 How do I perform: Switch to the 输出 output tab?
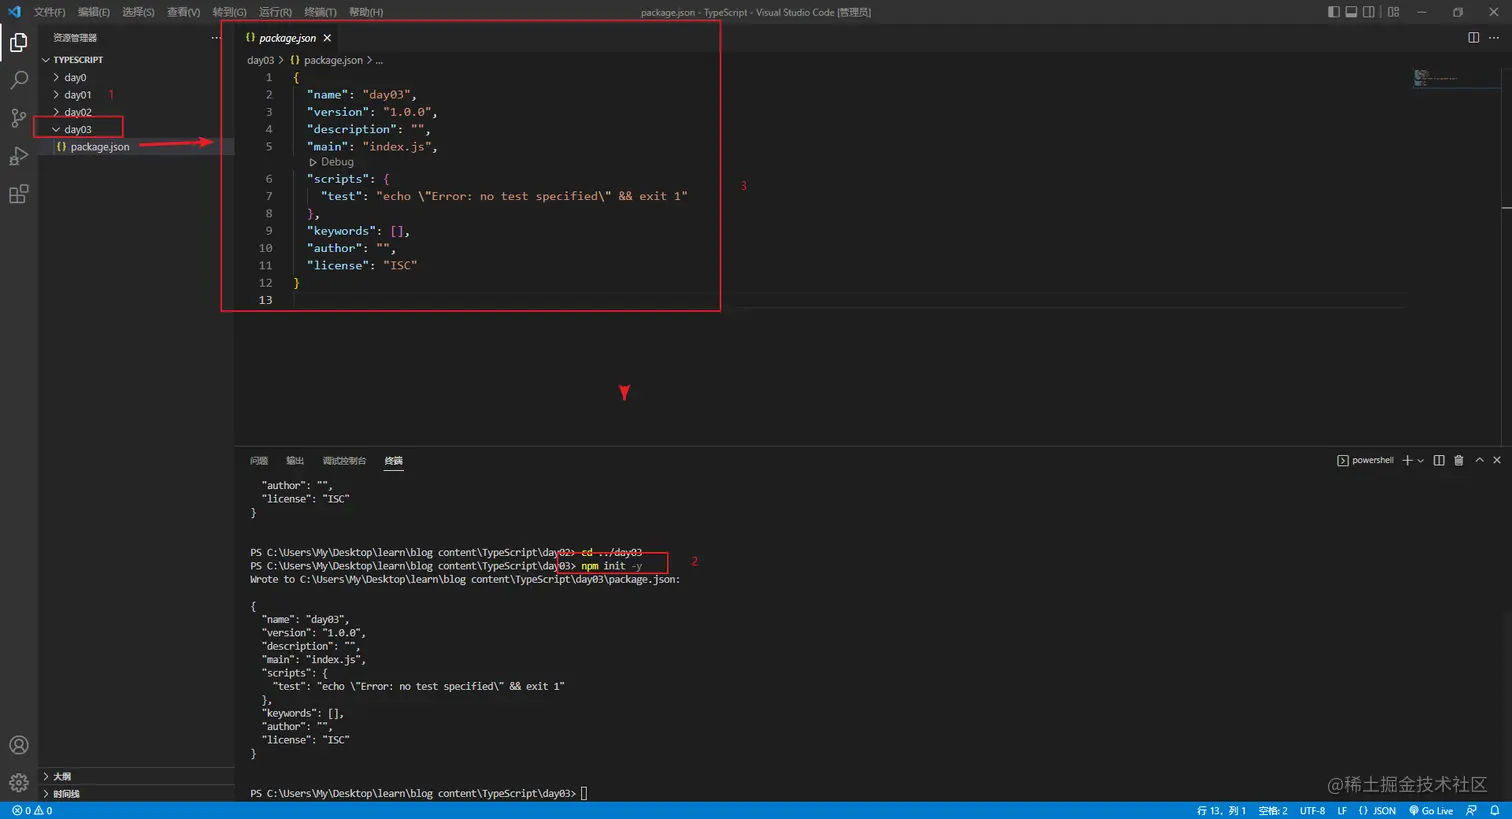click(295, 461)
